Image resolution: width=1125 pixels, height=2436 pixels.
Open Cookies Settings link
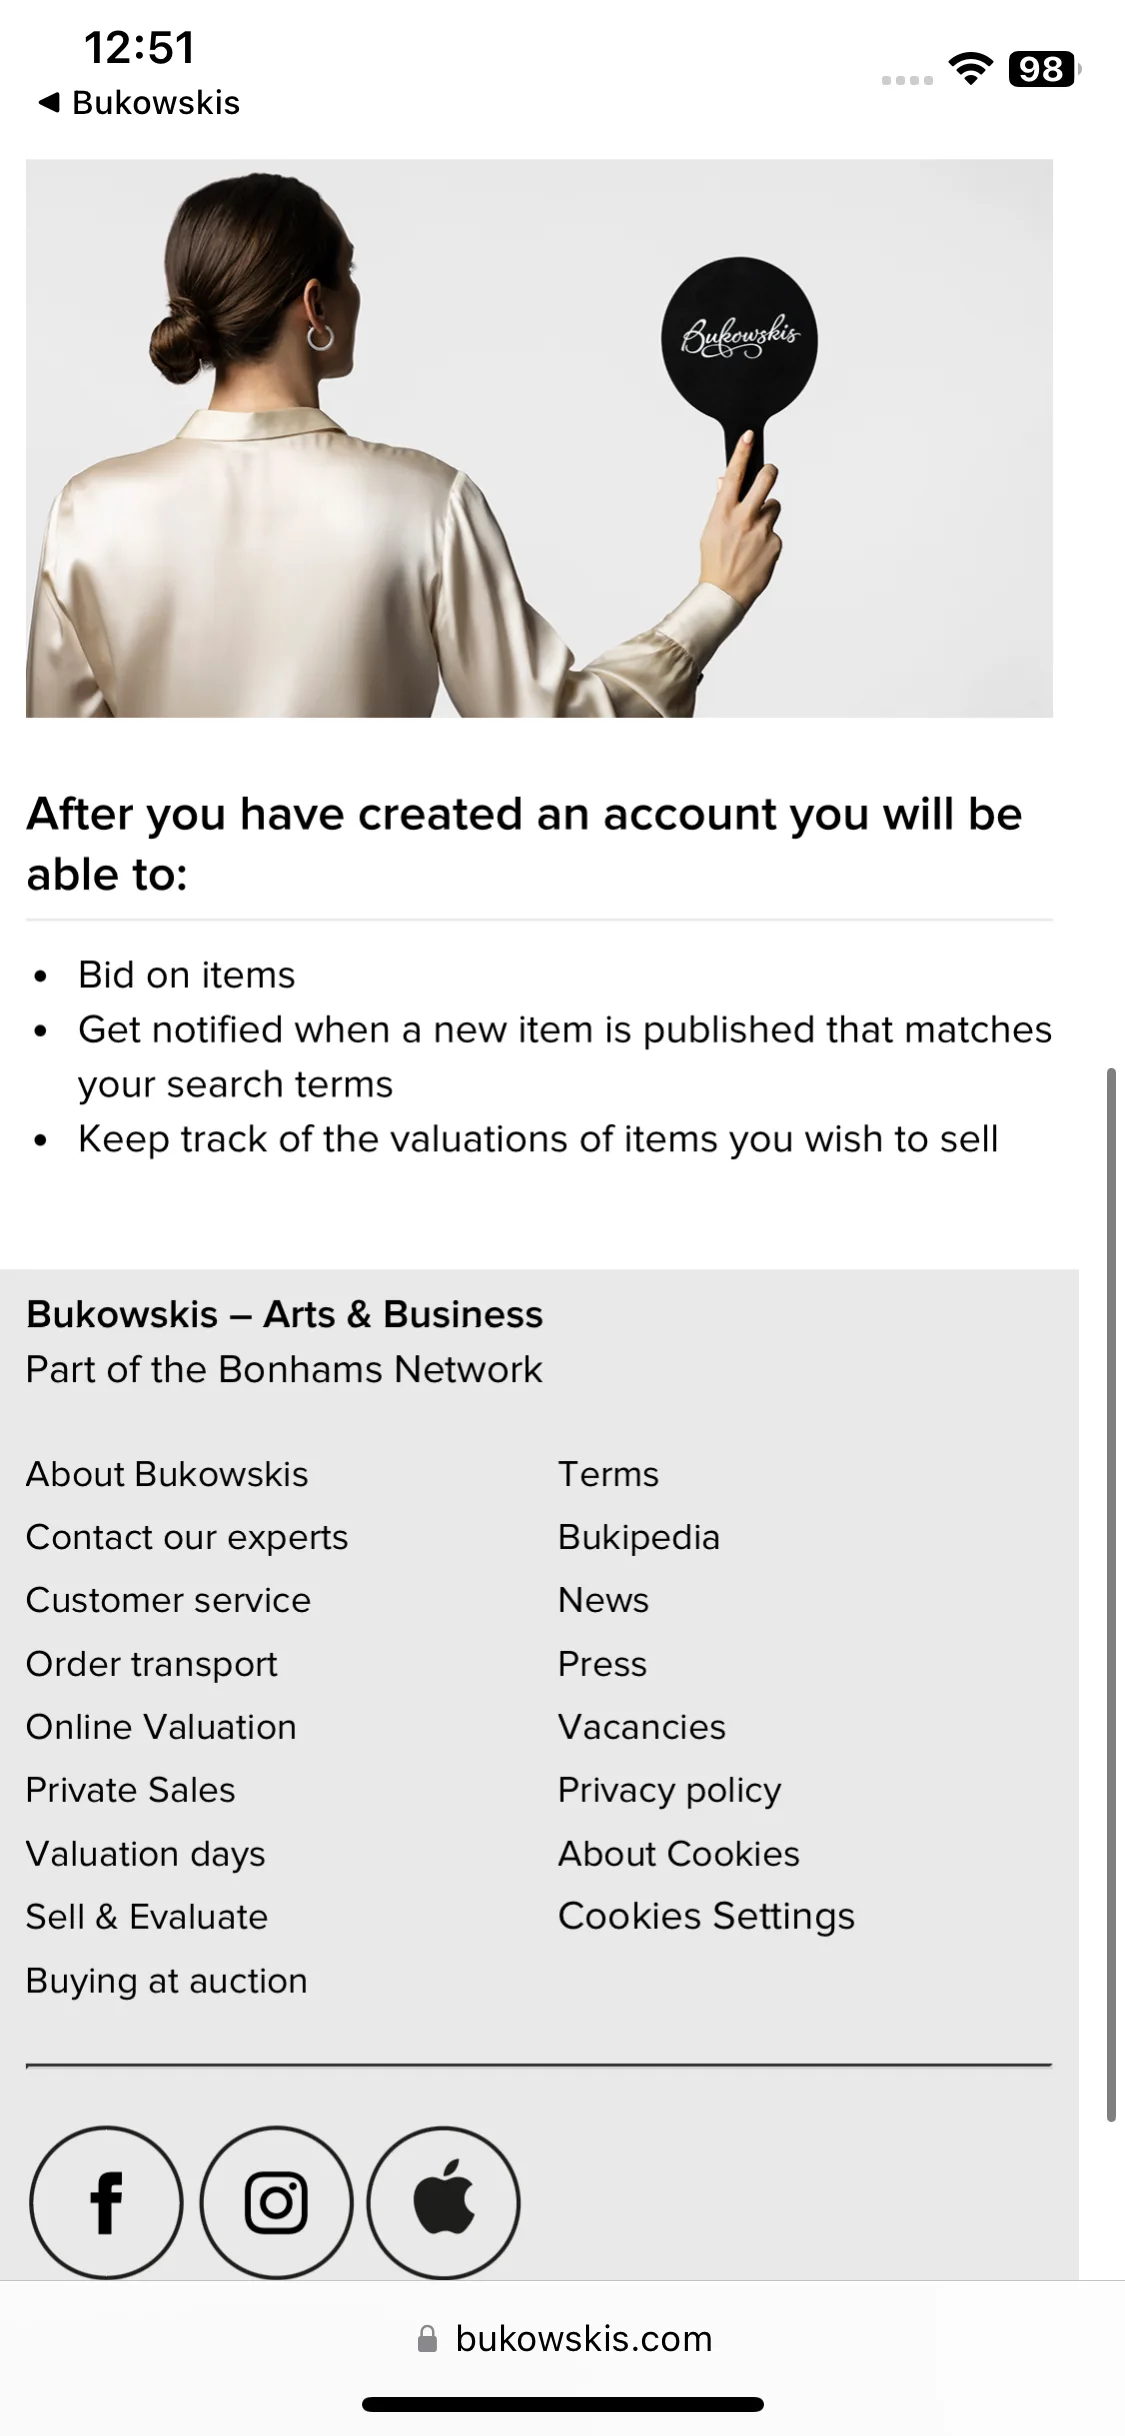pos(706,1916)
